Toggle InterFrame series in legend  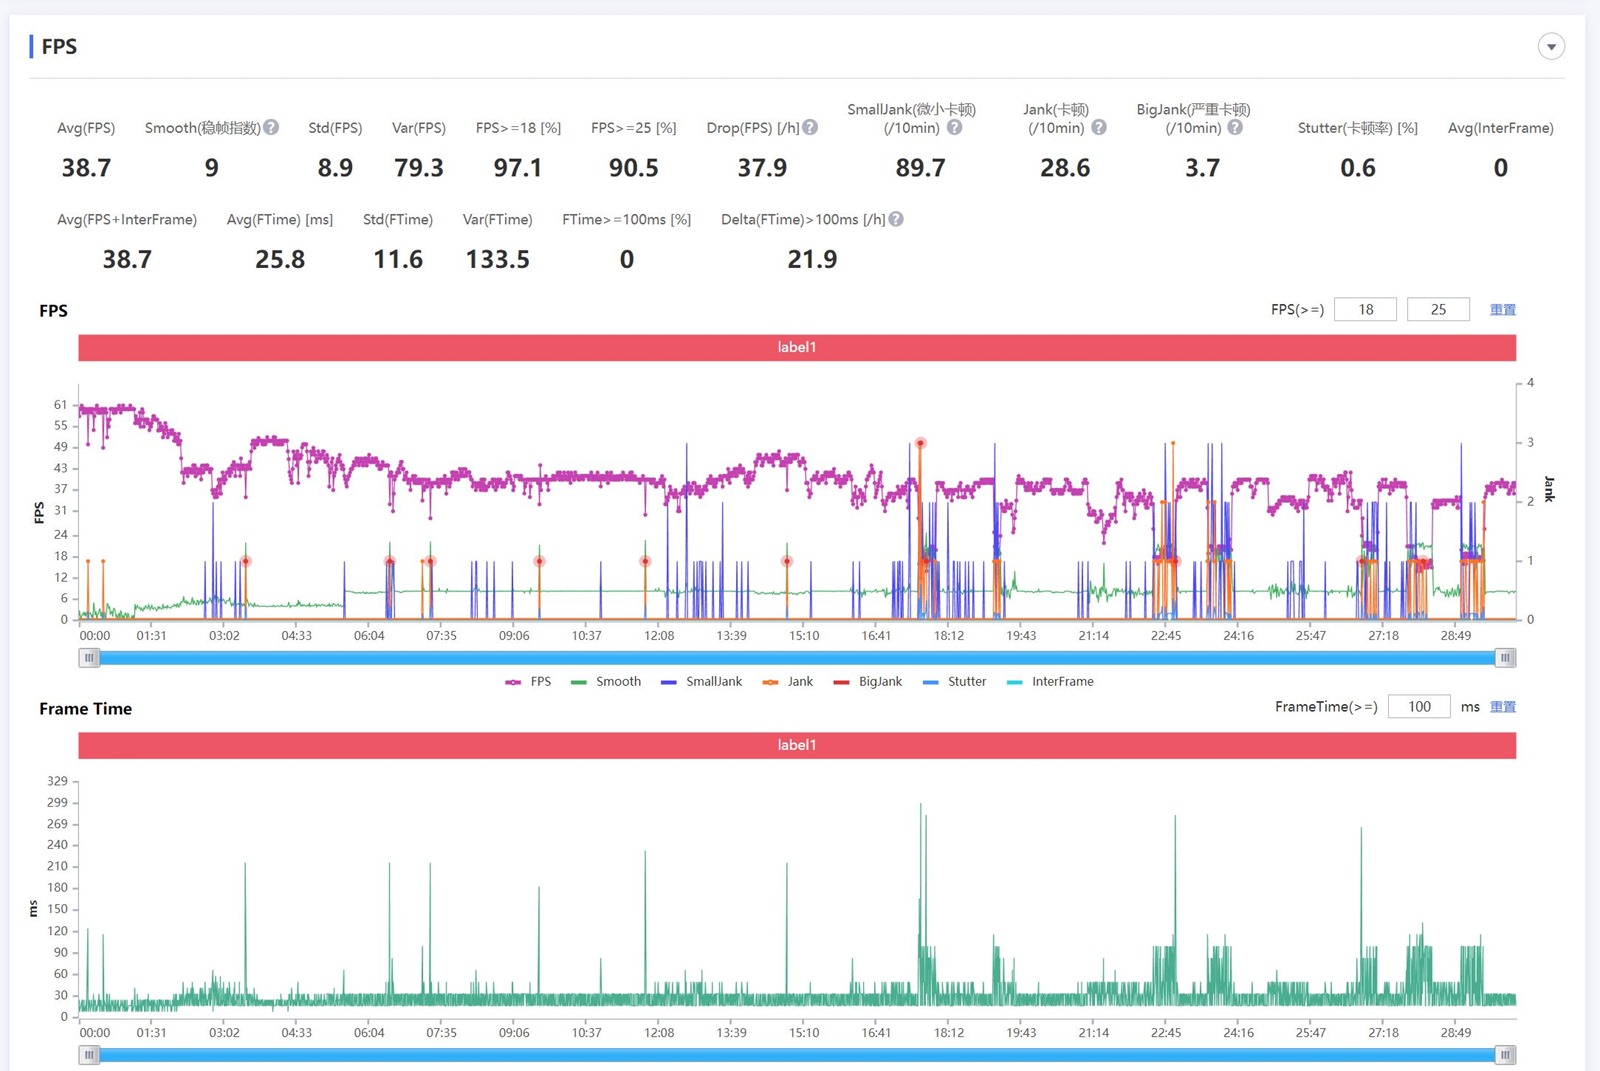pos(1050,682)
